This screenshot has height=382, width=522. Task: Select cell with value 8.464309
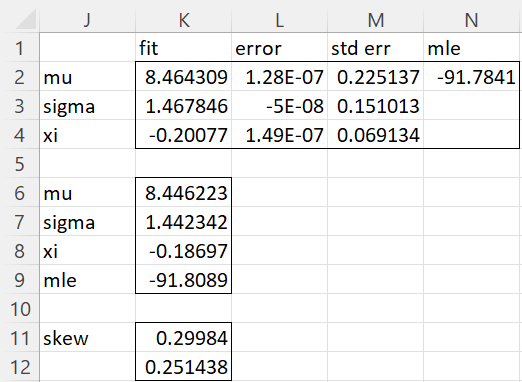click(x=184, y=76)
